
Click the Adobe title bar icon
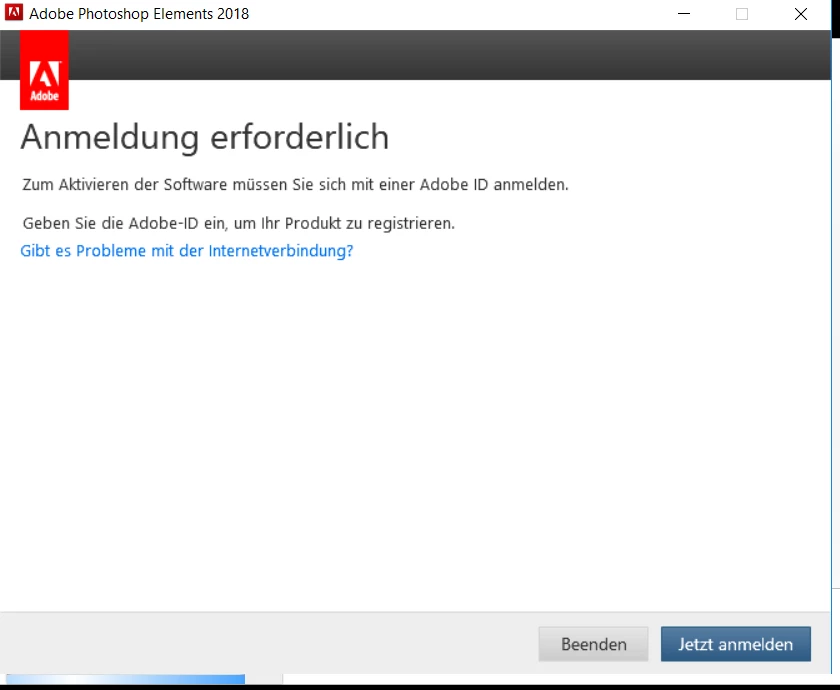coord(14,12)
